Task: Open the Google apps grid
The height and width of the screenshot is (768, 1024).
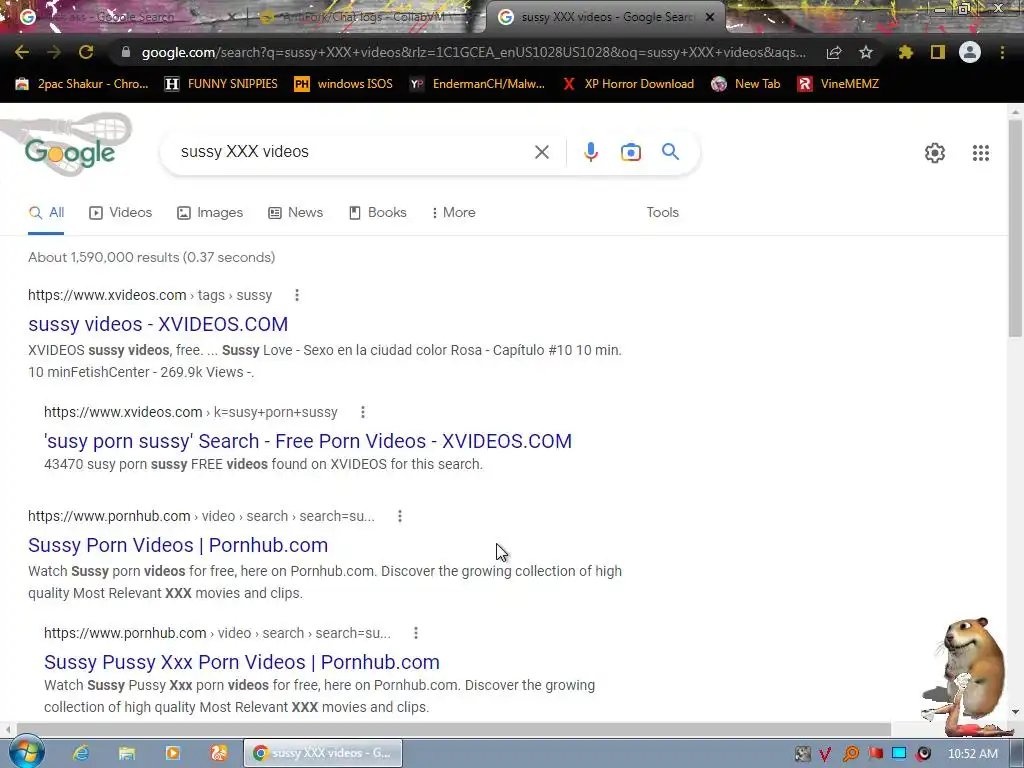Action: pyautogui.click(x=981, y=153)
